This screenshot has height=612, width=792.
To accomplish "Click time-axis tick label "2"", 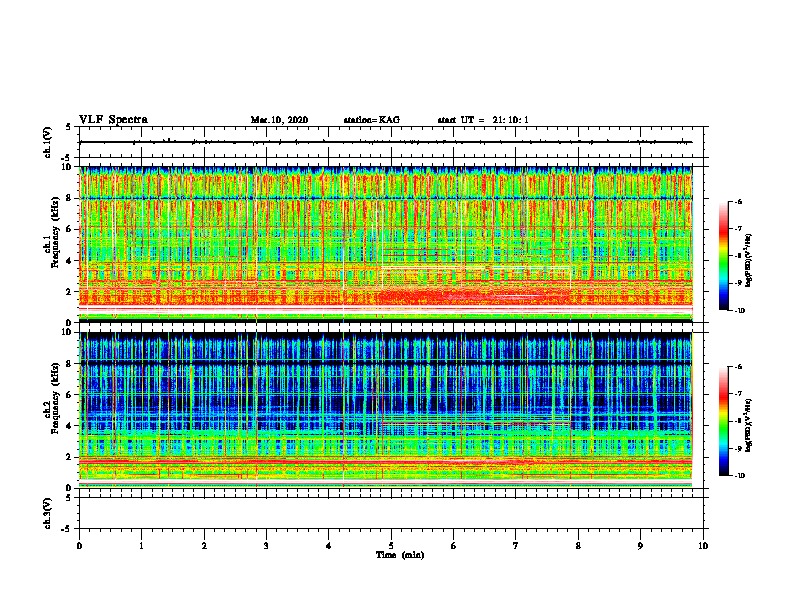I will (204, 546).
